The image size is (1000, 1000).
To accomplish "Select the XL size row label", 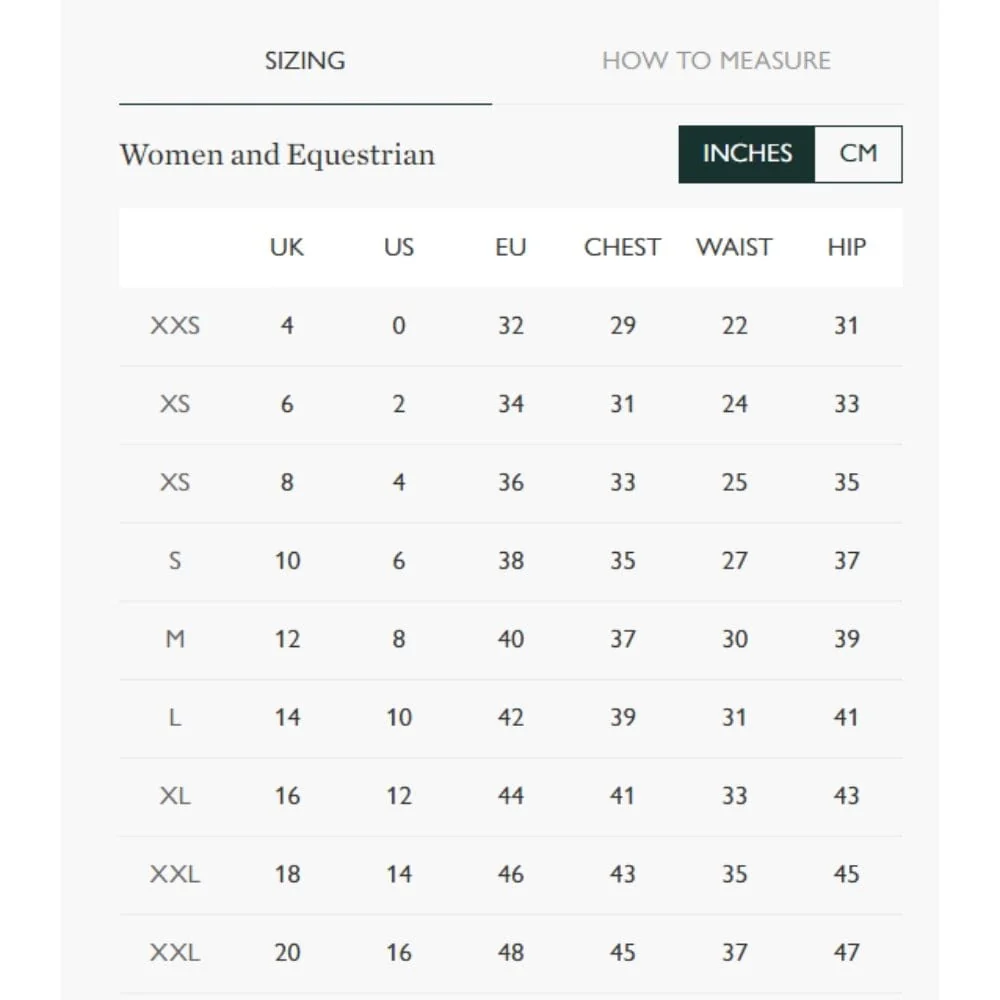I will (x=175, y=796).
